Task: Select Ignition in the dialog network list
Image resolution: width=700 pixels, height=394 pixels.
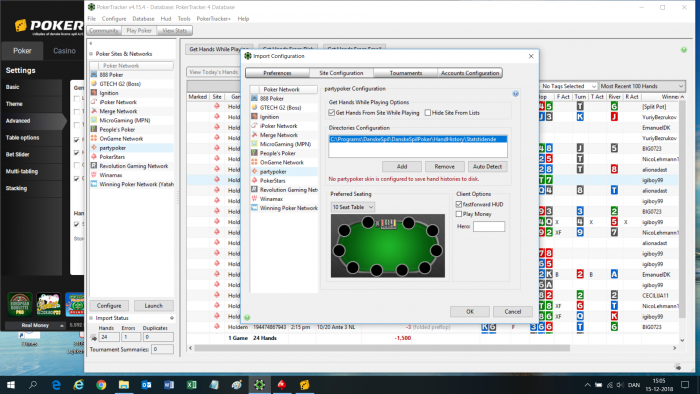Action: tap(269, 117)
